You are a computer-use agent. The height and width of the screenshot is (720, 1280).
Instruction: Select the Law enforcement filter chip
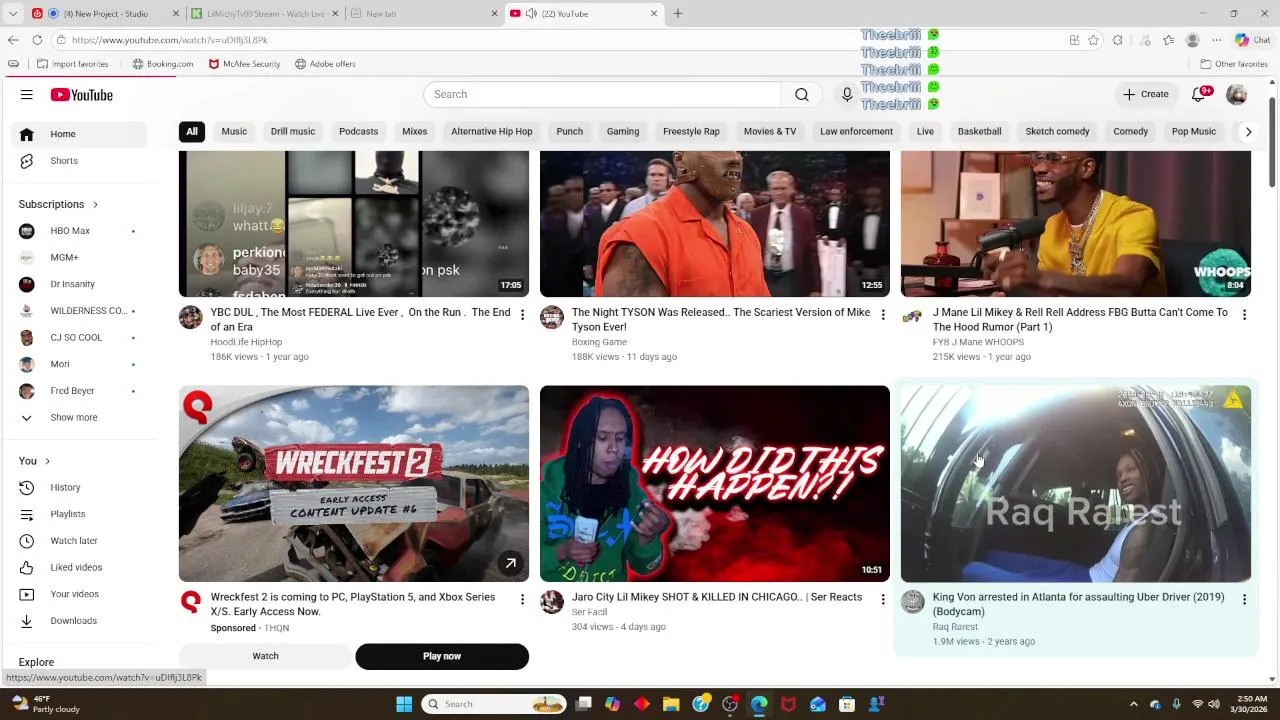pyautogui.click(x=856, y=132)
